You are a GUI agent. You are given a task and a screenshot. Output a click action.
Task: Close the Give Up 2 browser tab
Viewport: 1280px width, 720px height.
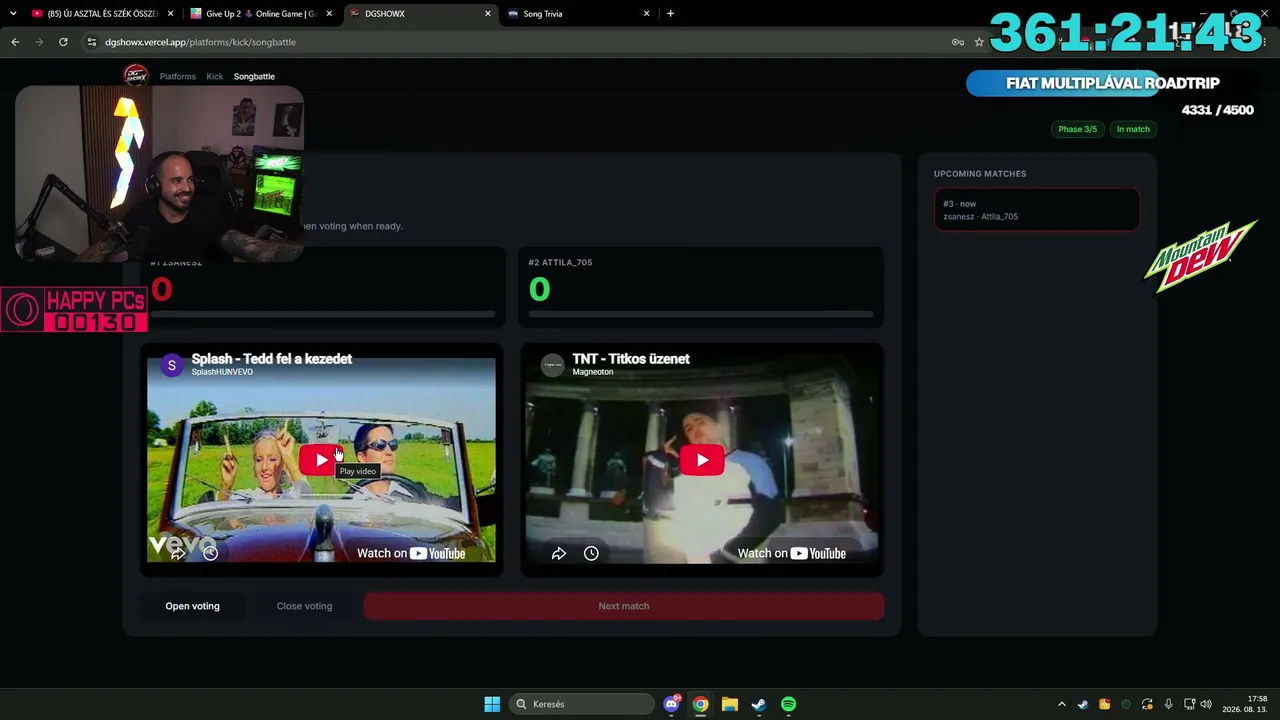[x=329, y=14]
